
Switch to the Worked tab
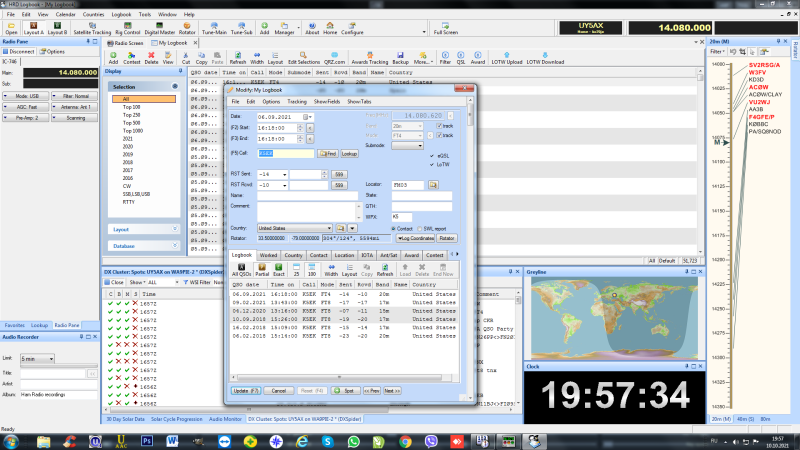(268, 255)
